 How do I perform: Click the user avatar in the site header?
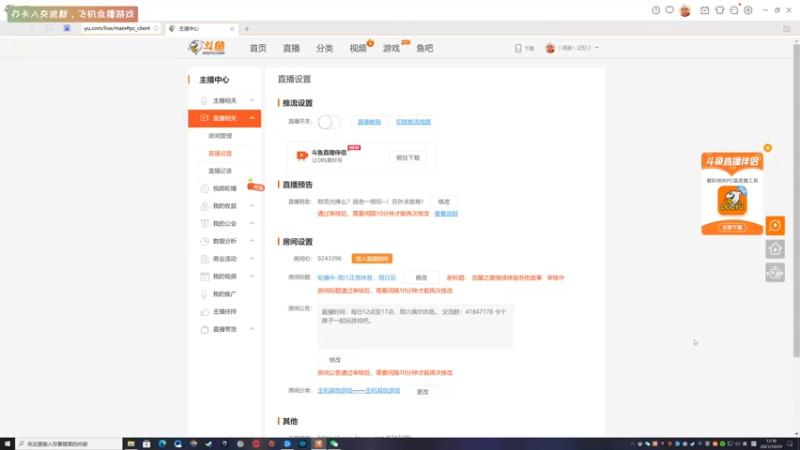coord(550,48)
